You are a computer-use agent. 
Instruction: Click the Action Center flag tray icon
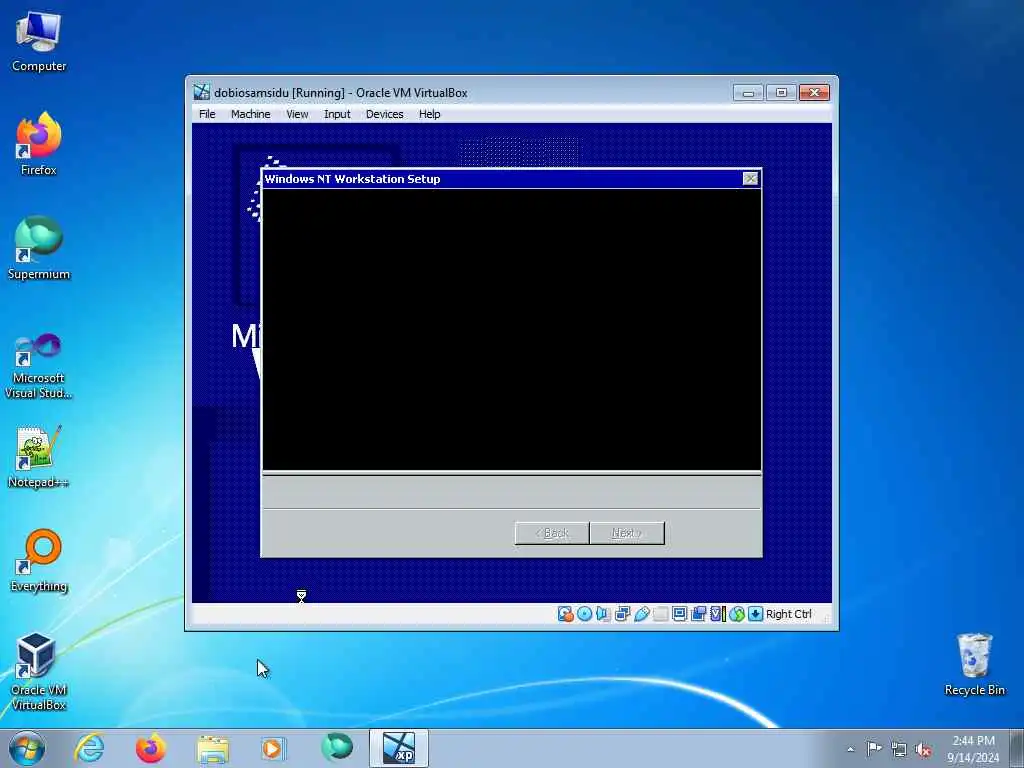coord(874,749)
